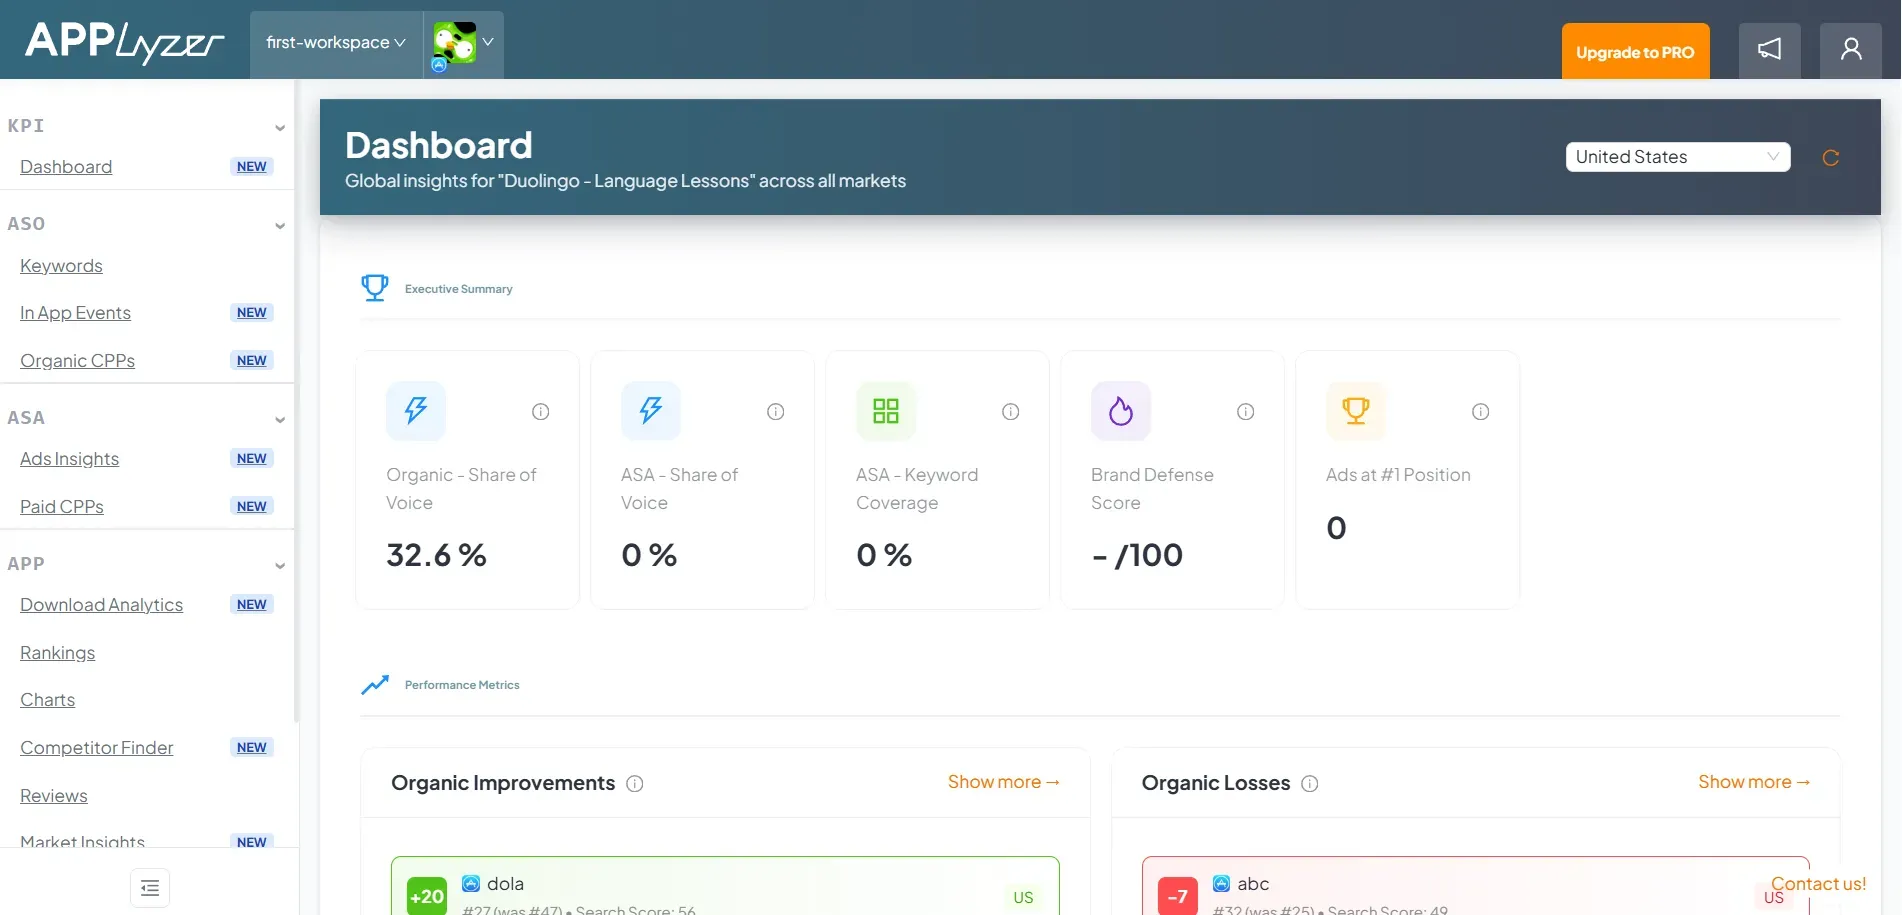Click the announcements megaphone icon

tap(1769, 49)
